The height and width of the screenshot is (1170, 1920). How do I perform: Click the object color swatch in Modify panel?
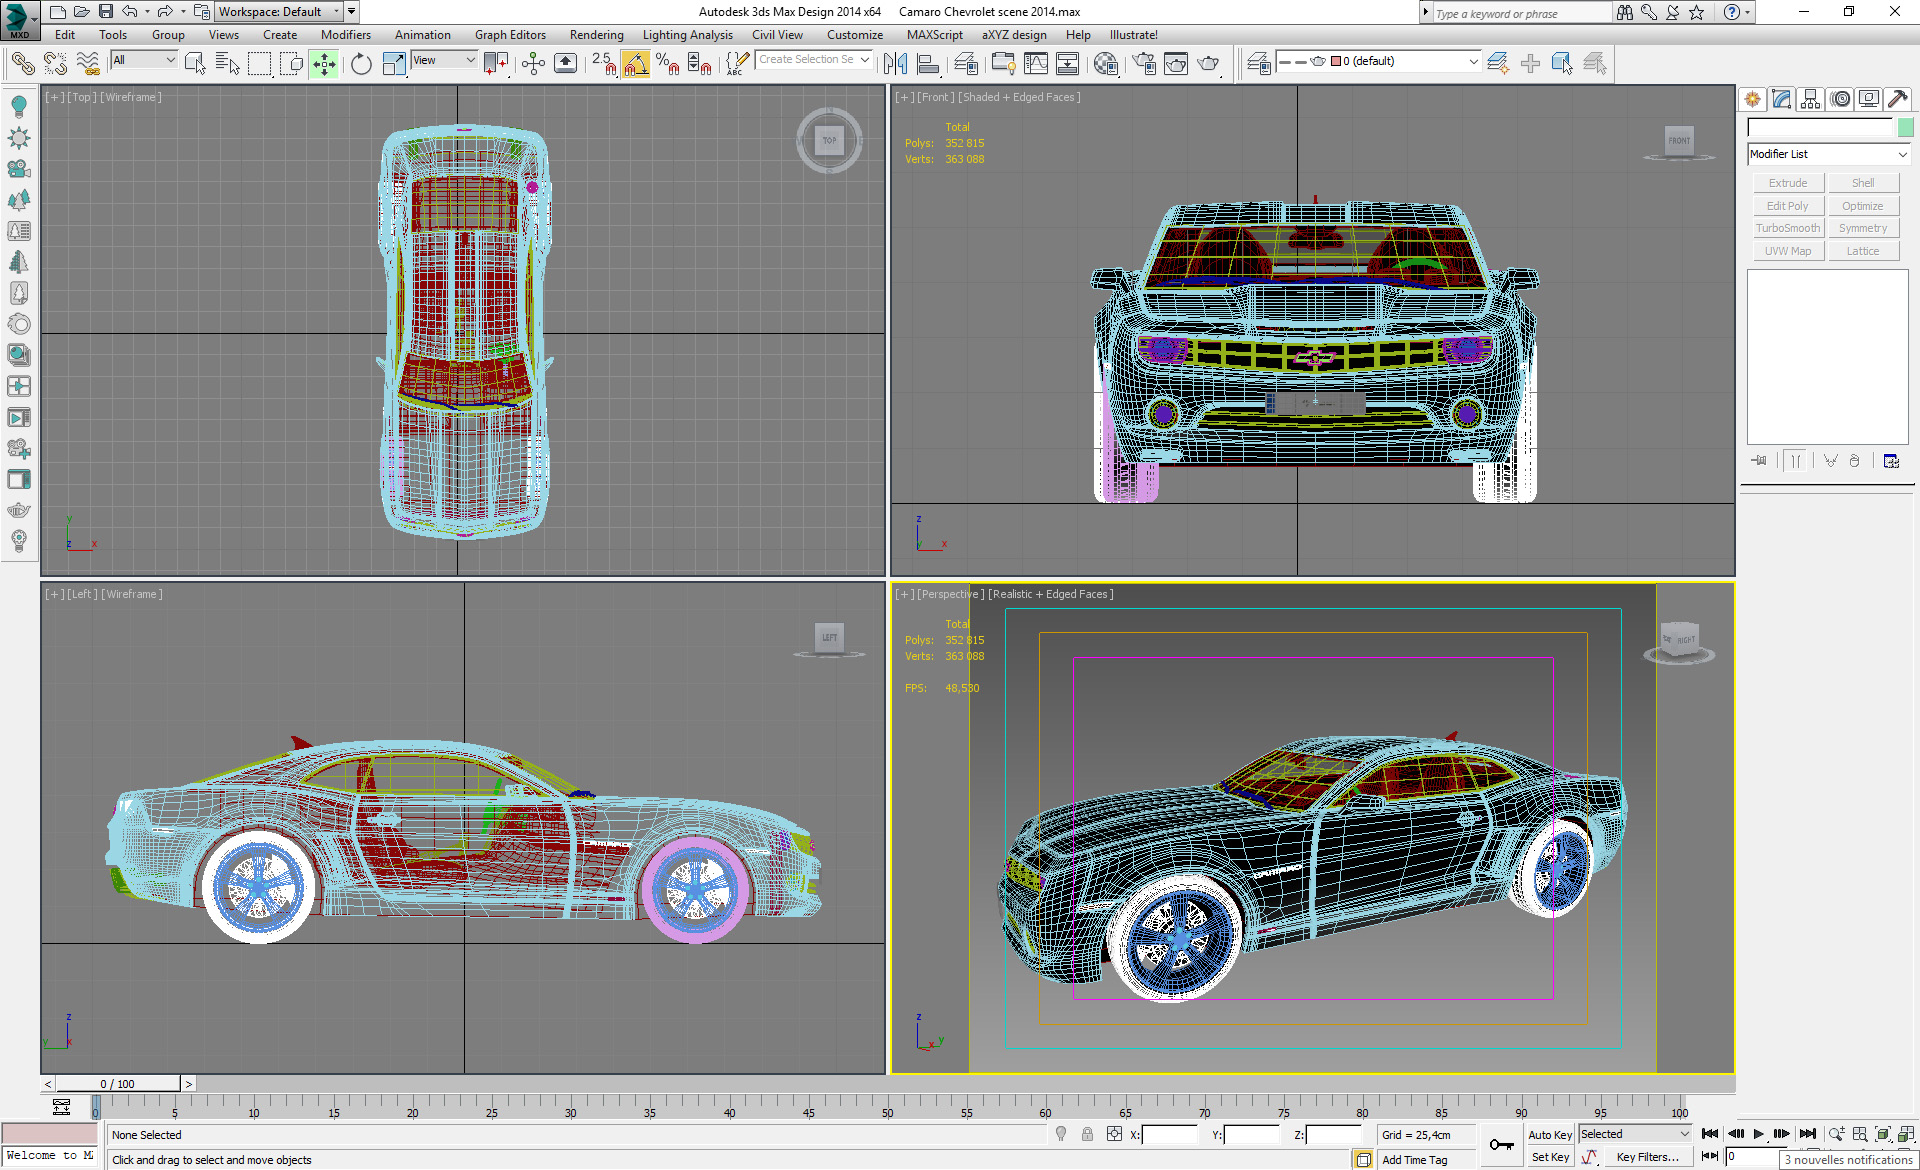click(x=1905, y=127)
